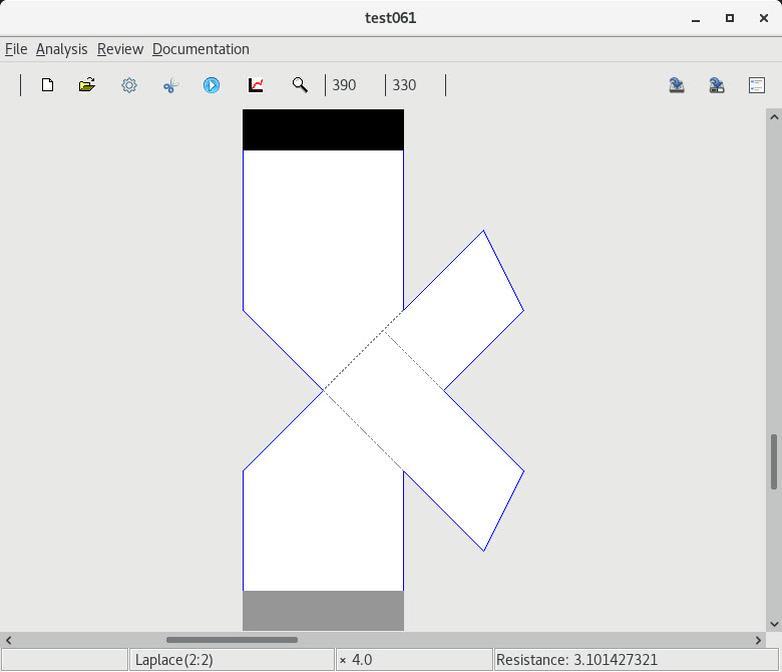Open the properties list panel icon
The image size is (782, 672).
[x=757, y=85]
